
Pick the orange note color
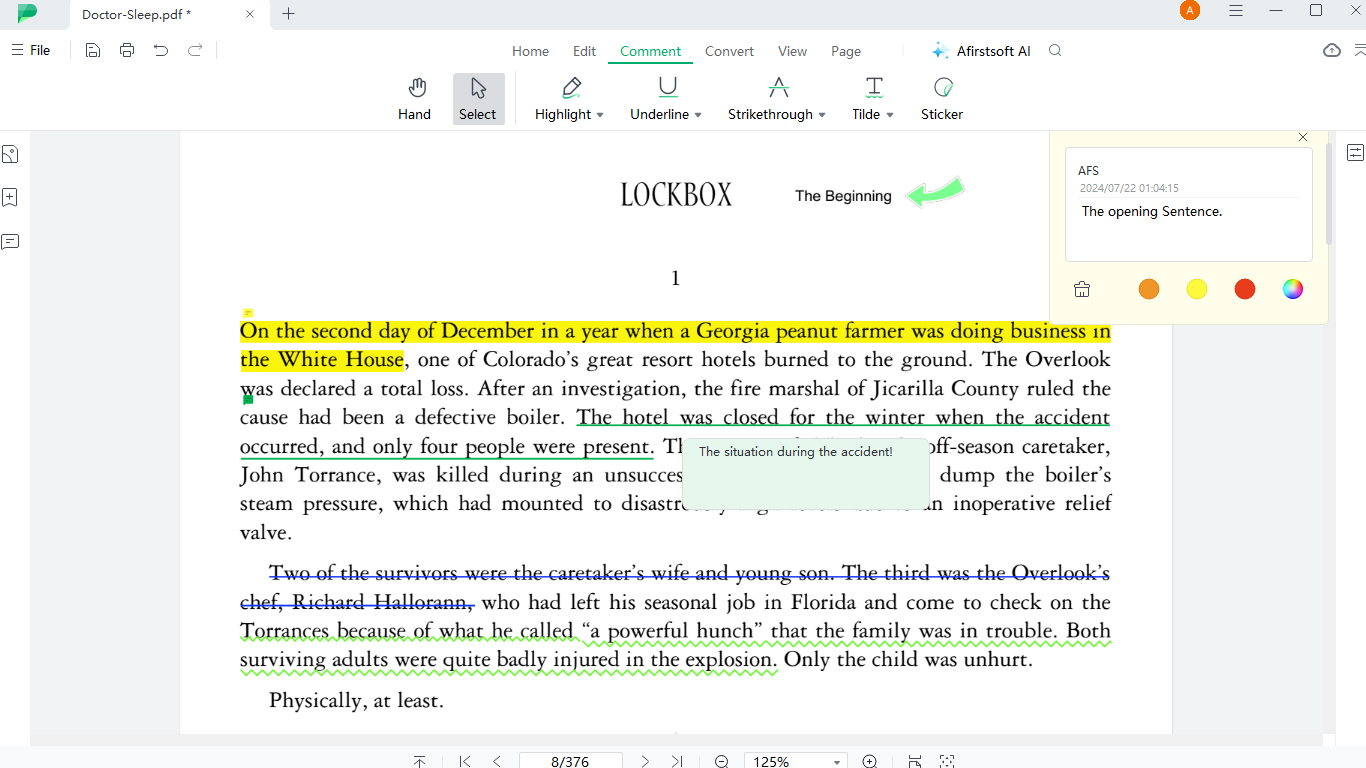pyautogui.click(x=1149, y=289)
